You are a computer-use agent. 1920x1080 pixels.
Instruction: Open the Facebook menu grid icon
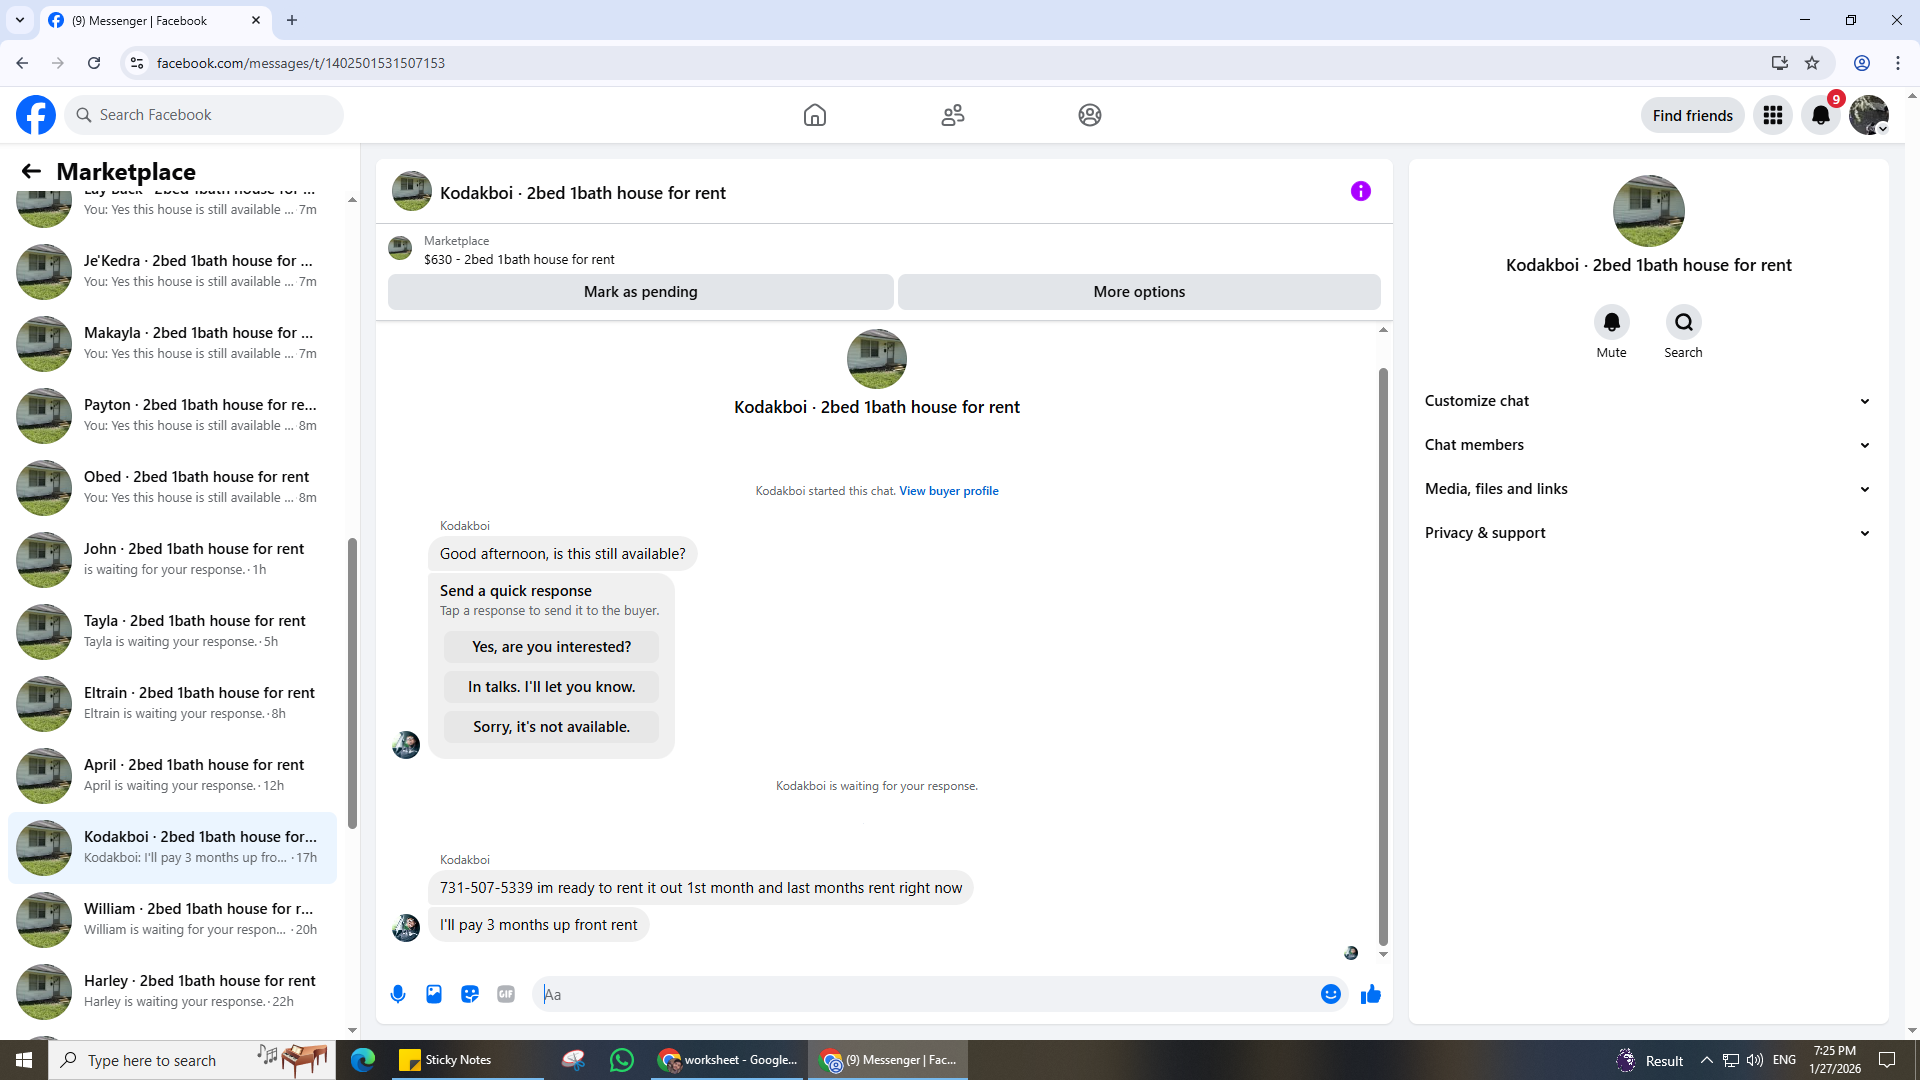pyautogui.click(x=1773, y=115)
